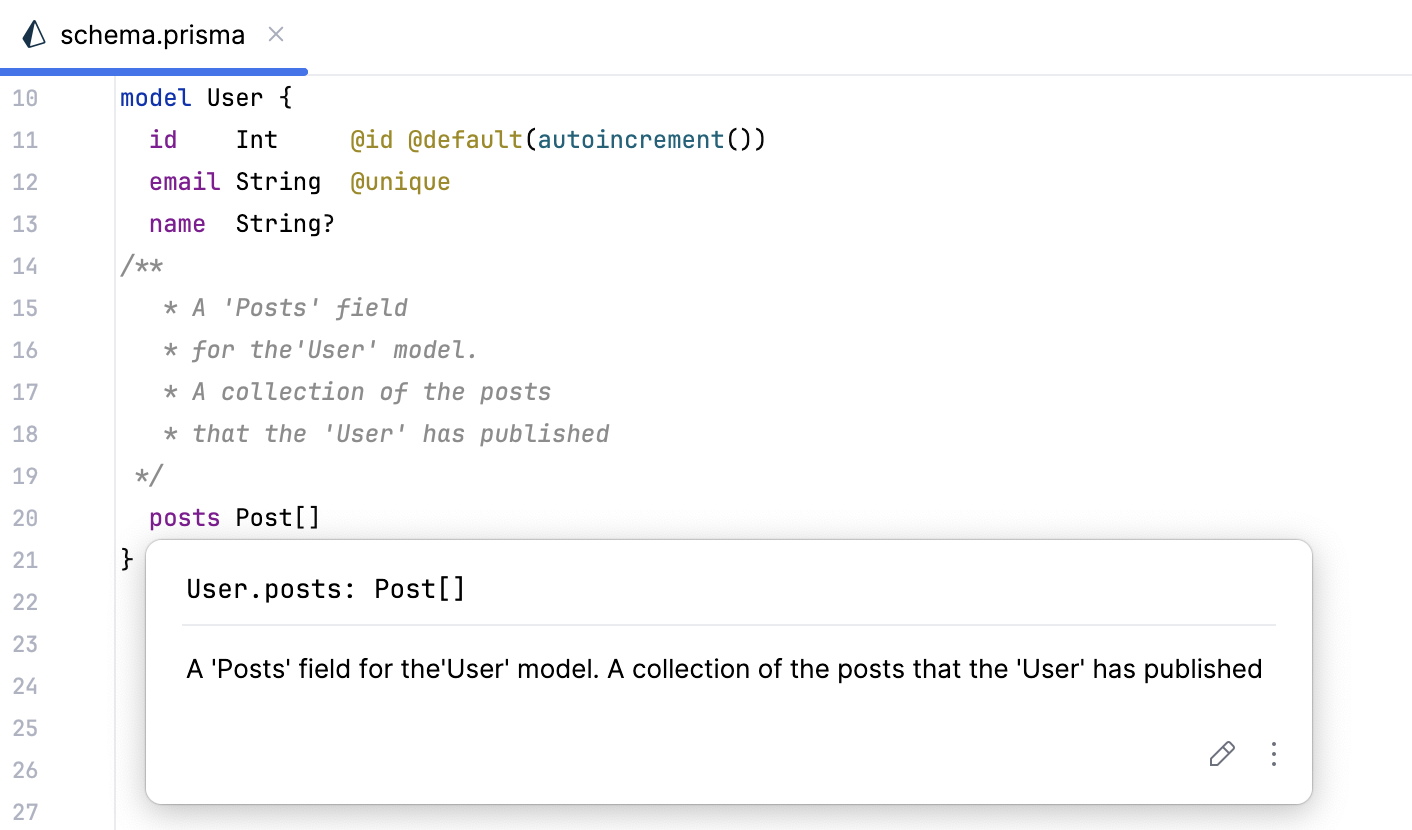Click line number 11 in the gutter
Image resolution: width=1412 pixels, height=830 pixels.
coord(25,139)
